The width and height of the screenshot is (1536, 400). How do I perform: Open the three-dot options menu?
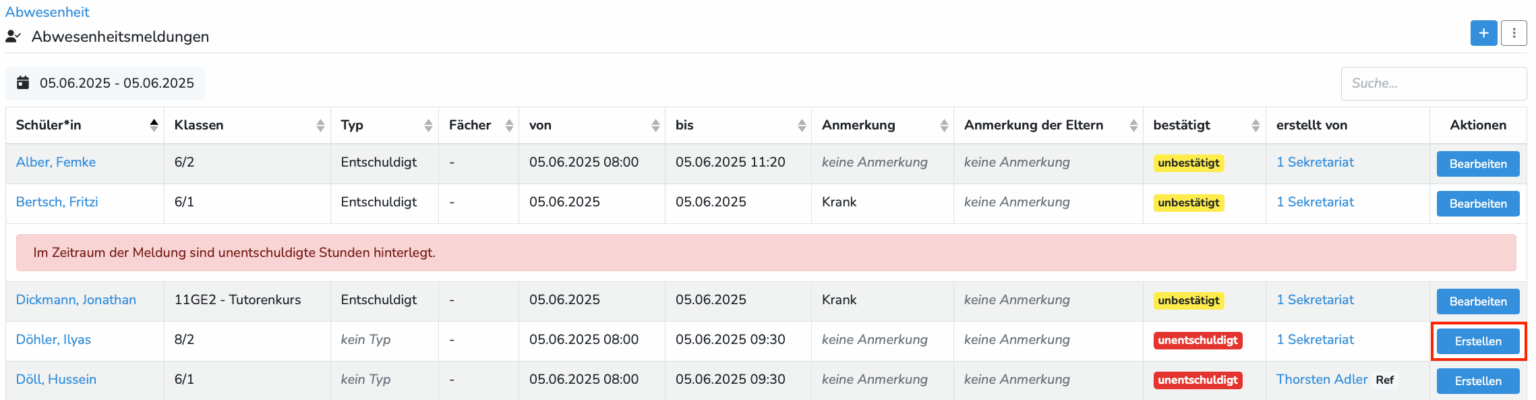tap(1514, 33)
